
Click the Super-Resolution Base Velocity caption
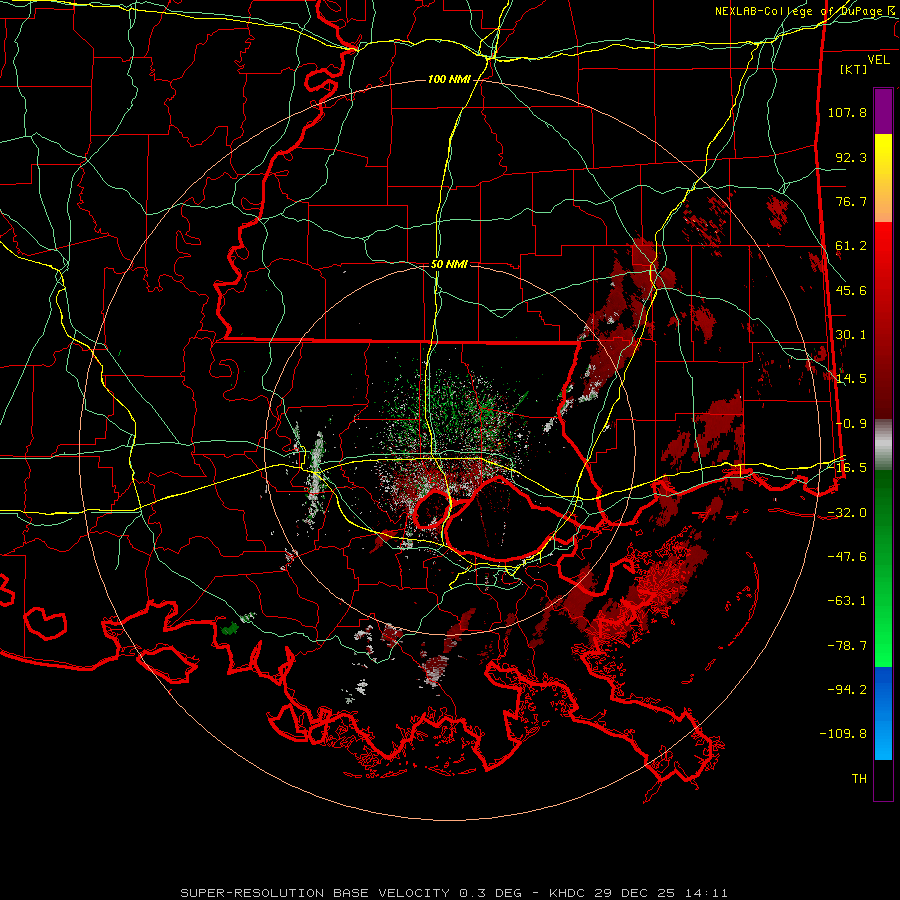pos(453,893)
